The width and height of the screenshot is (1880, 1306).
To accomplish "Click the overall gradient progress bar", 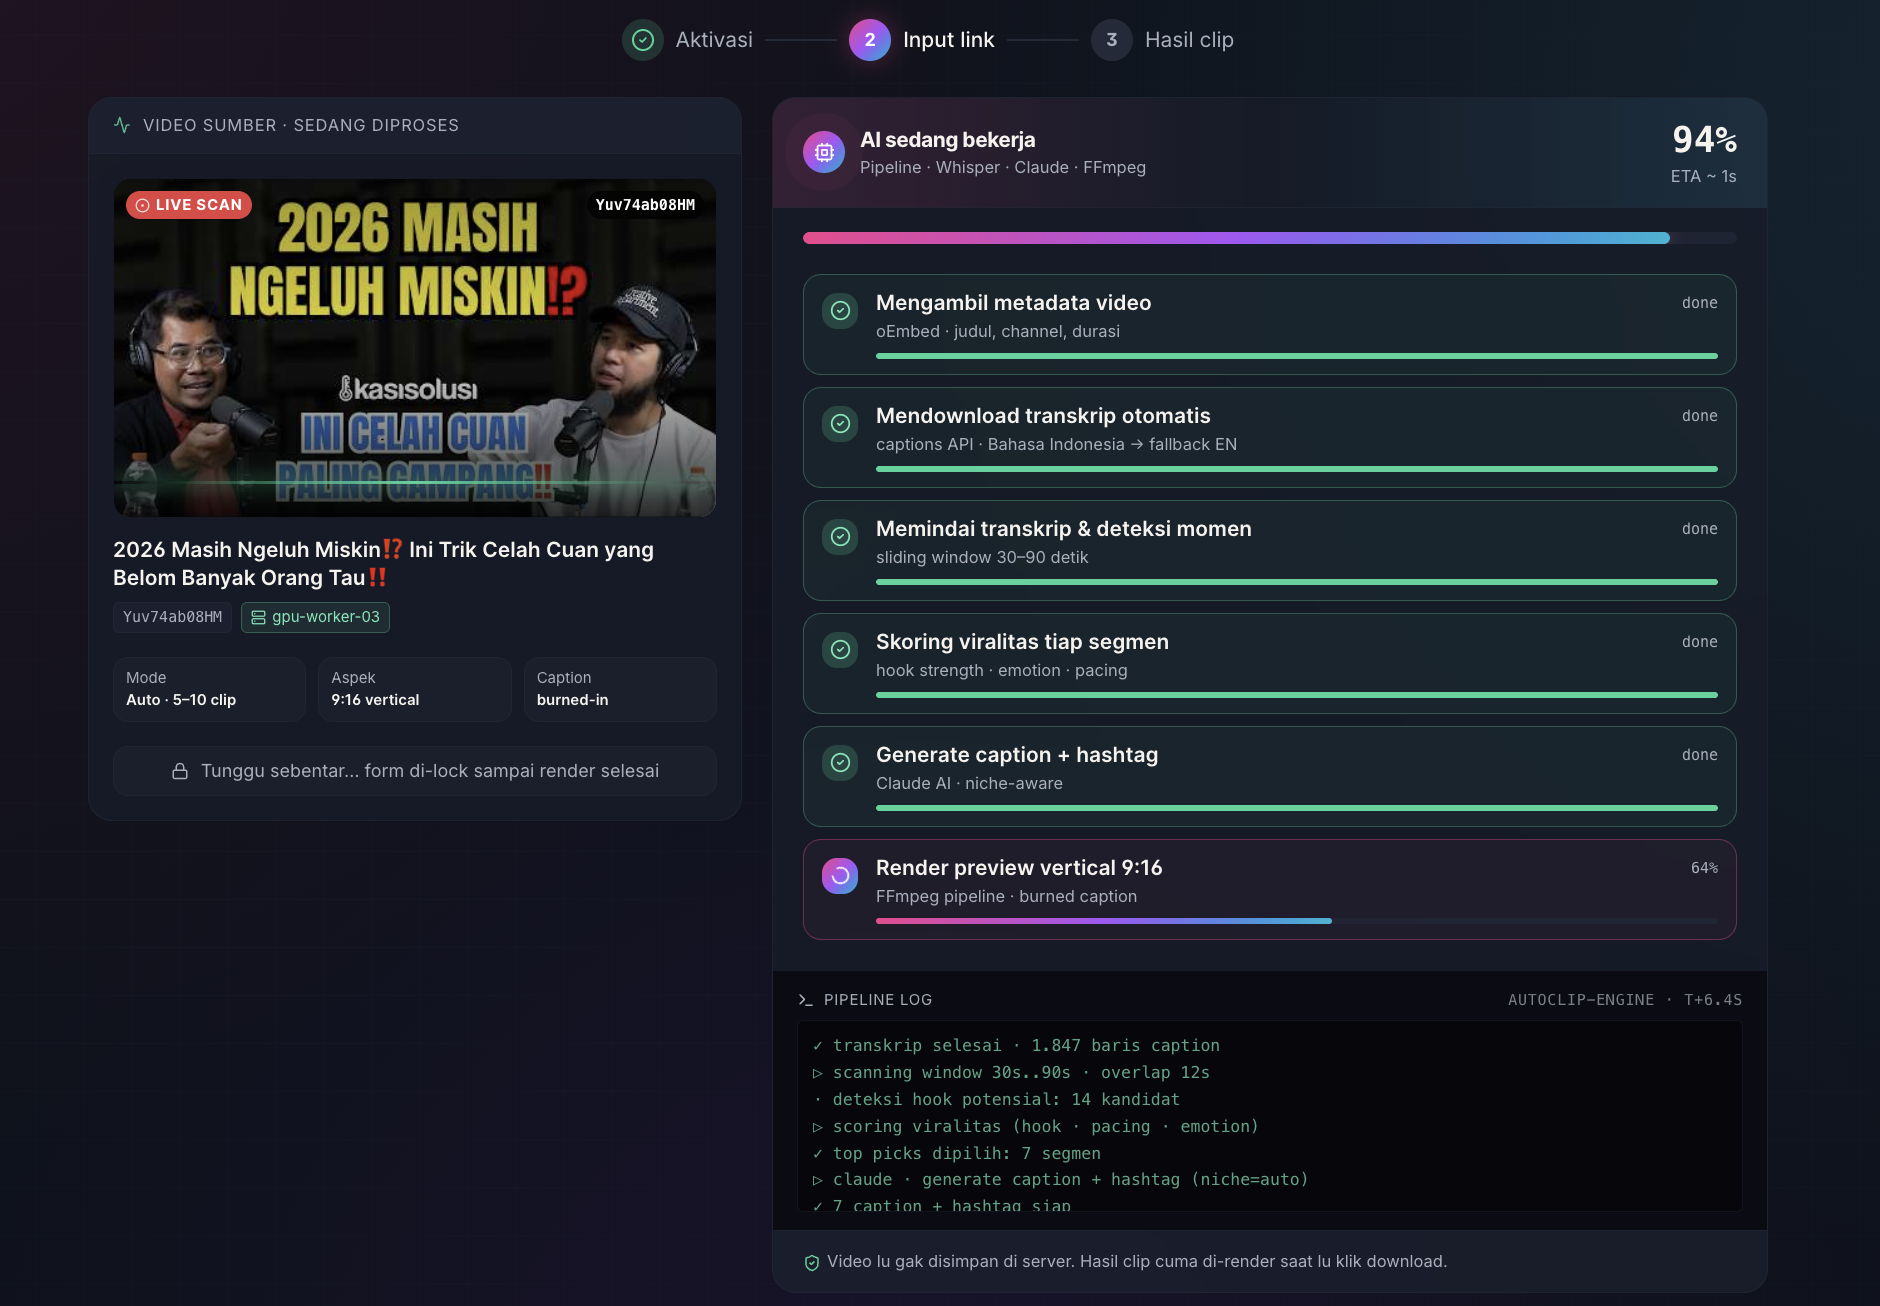I will coord(1270,238).
